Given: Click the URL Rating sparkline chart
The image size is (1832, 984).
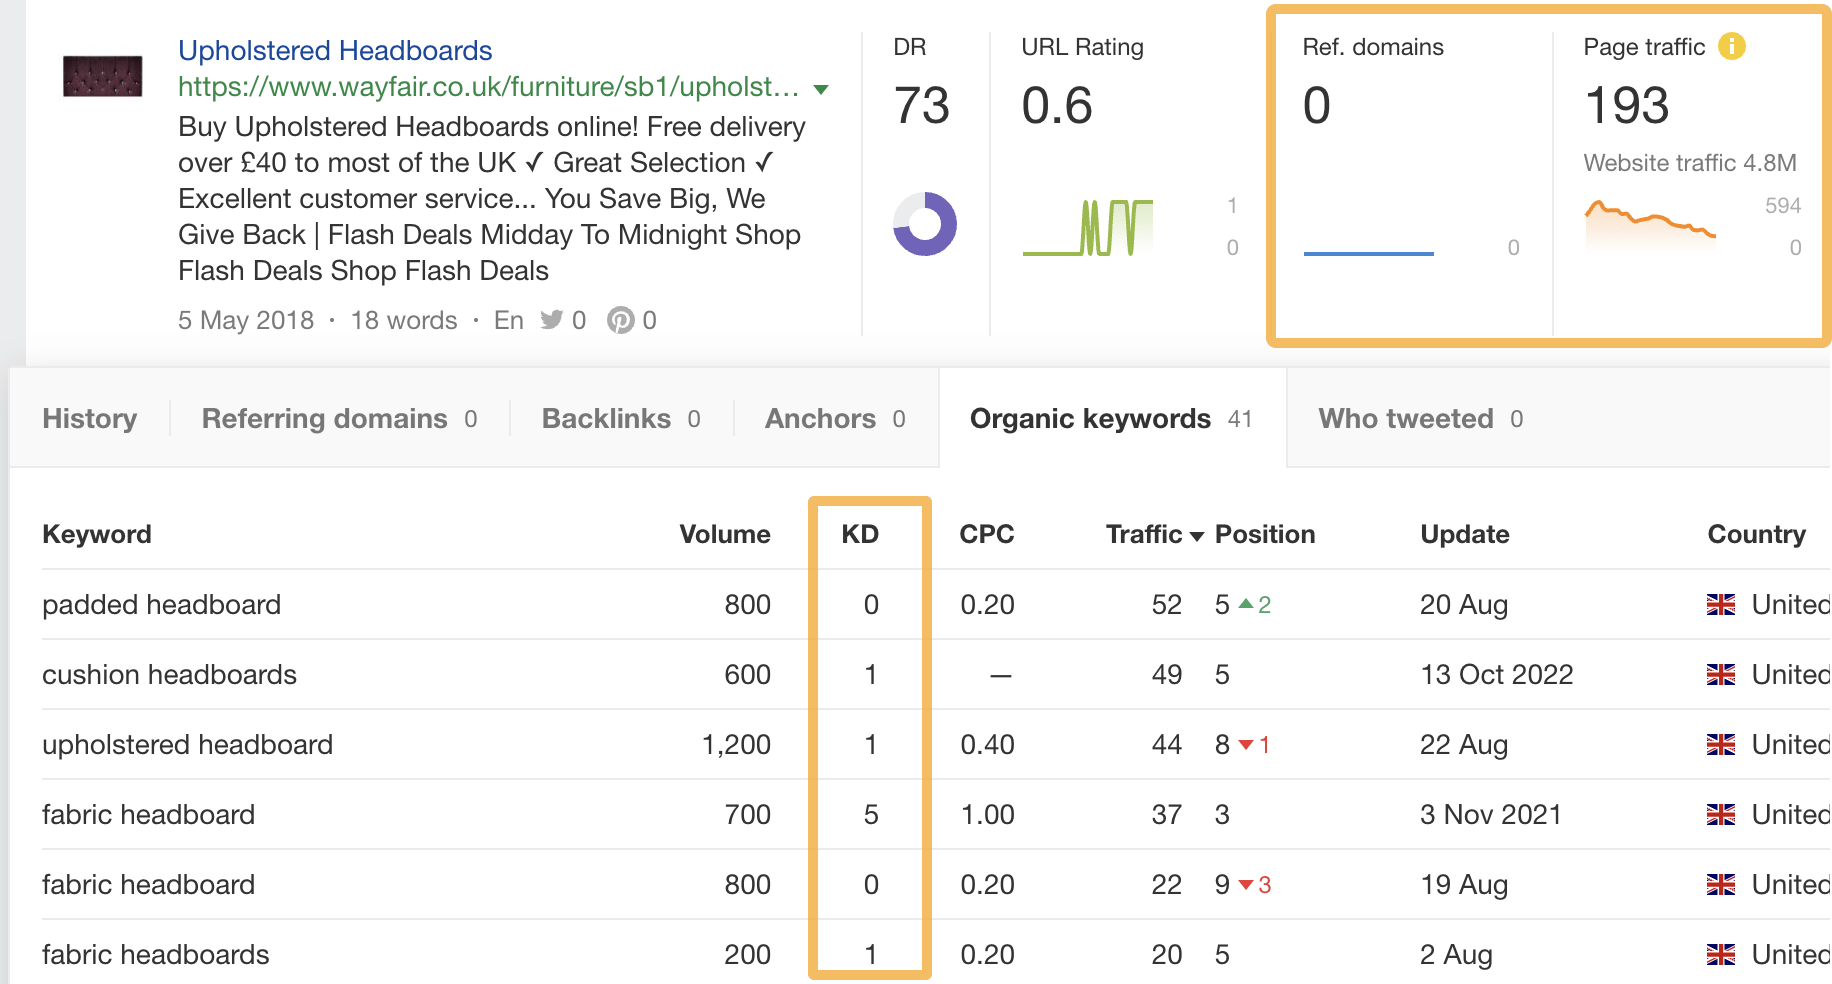Looking at the screenshot, I should (1090, 226).
